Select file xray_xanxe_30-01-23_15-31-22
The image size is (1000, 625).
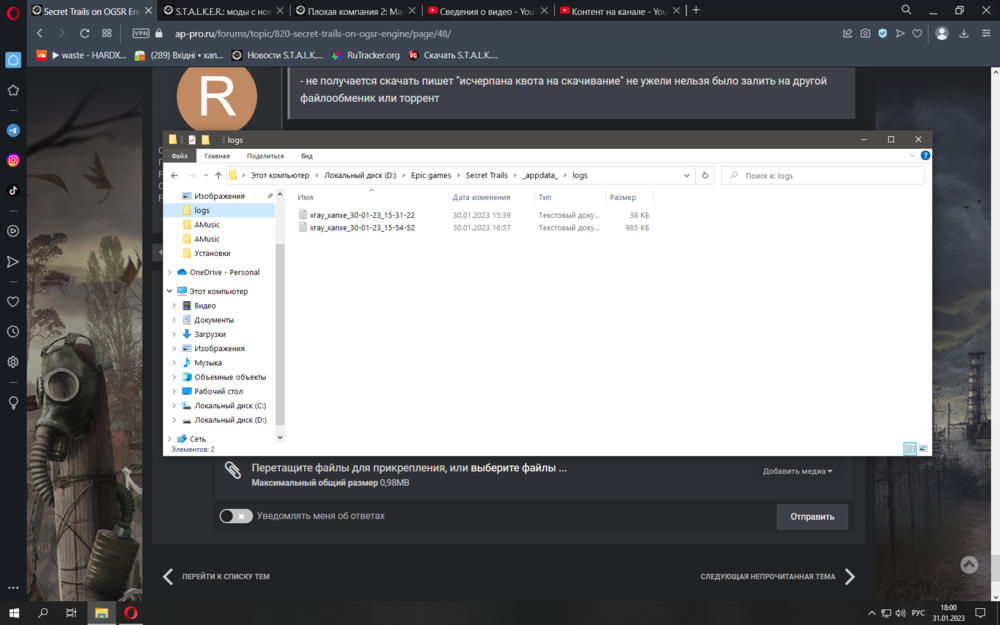(362, 215)
